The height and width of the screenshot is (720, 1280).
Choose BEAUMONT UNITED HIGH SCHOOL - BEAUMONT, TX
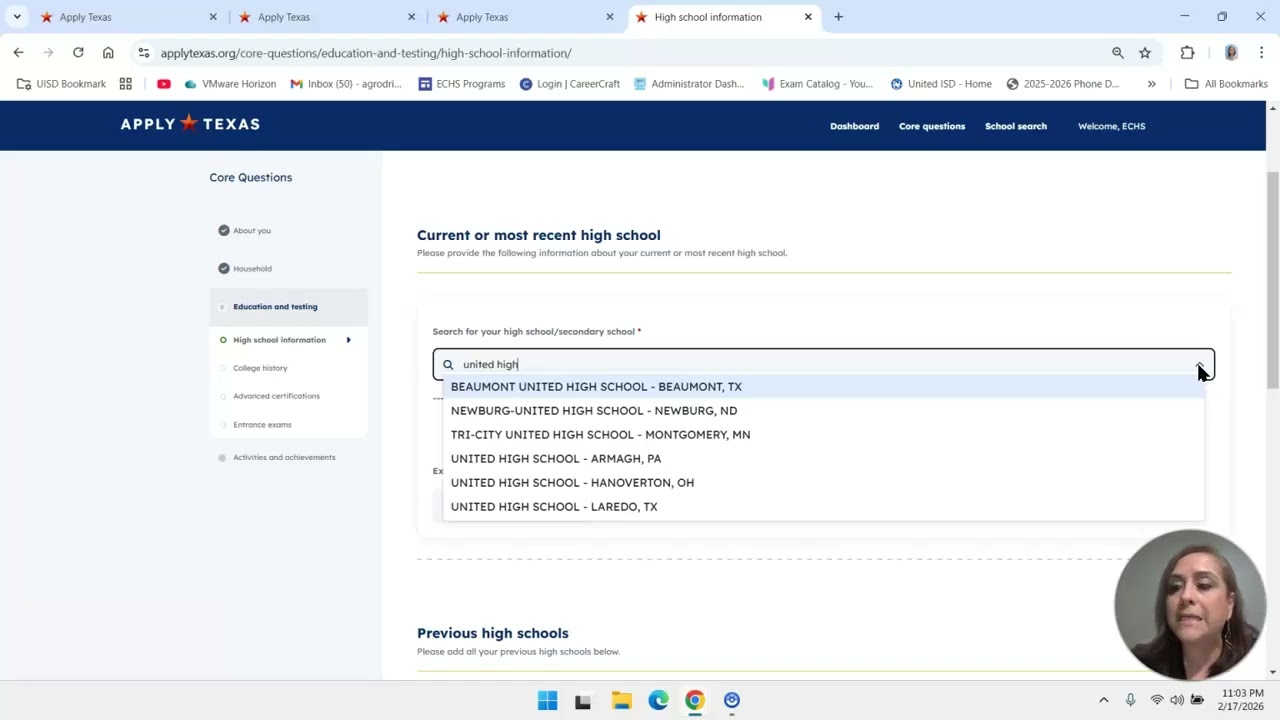pyautogui.click(x=823, y=387)
